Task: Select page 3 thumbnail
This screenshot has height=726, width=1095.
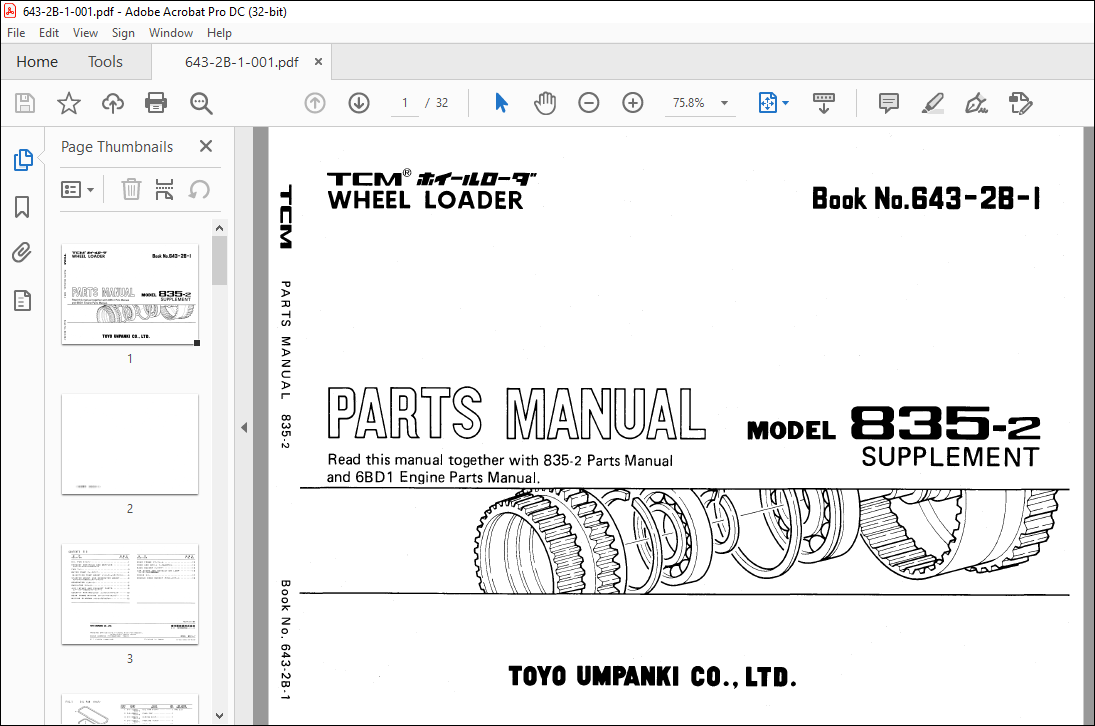Action: [130, 594]
